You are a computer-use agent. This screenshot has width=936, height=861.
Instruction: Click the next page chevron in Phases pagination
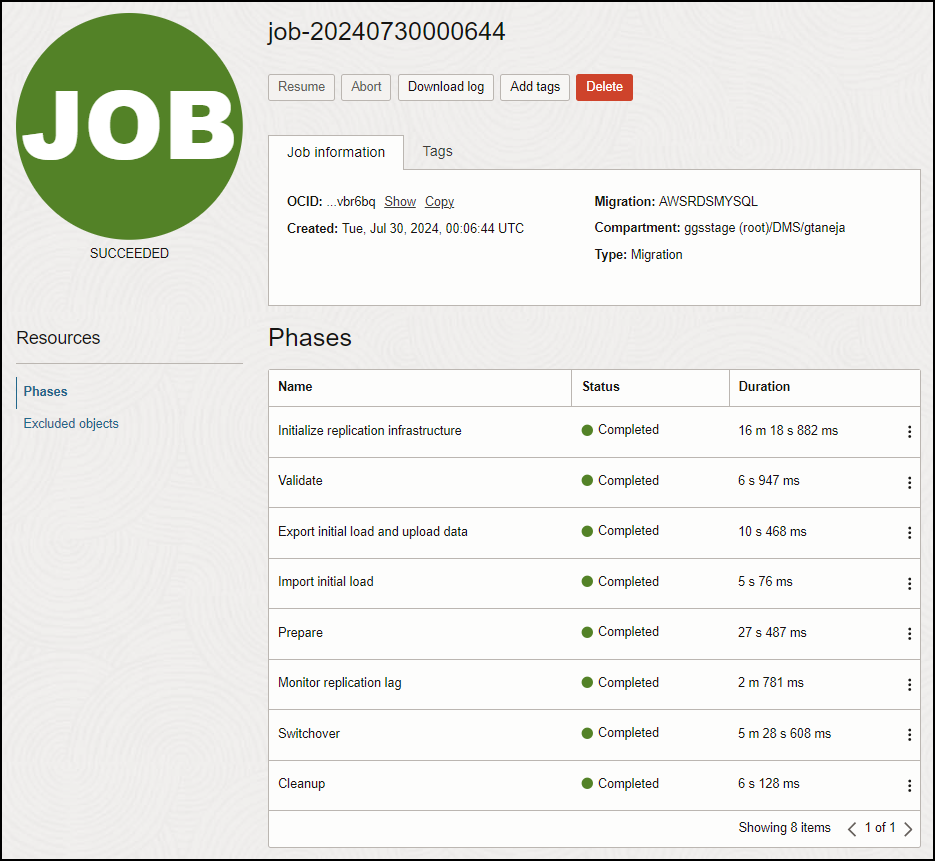tap(908, 828)
